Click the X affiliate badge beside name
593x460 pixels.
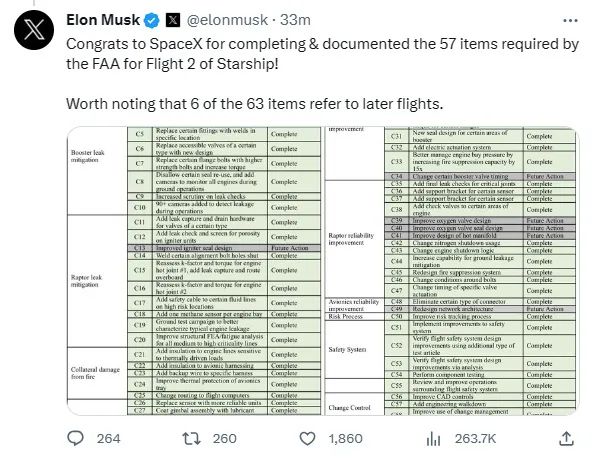tap(173, 20)
